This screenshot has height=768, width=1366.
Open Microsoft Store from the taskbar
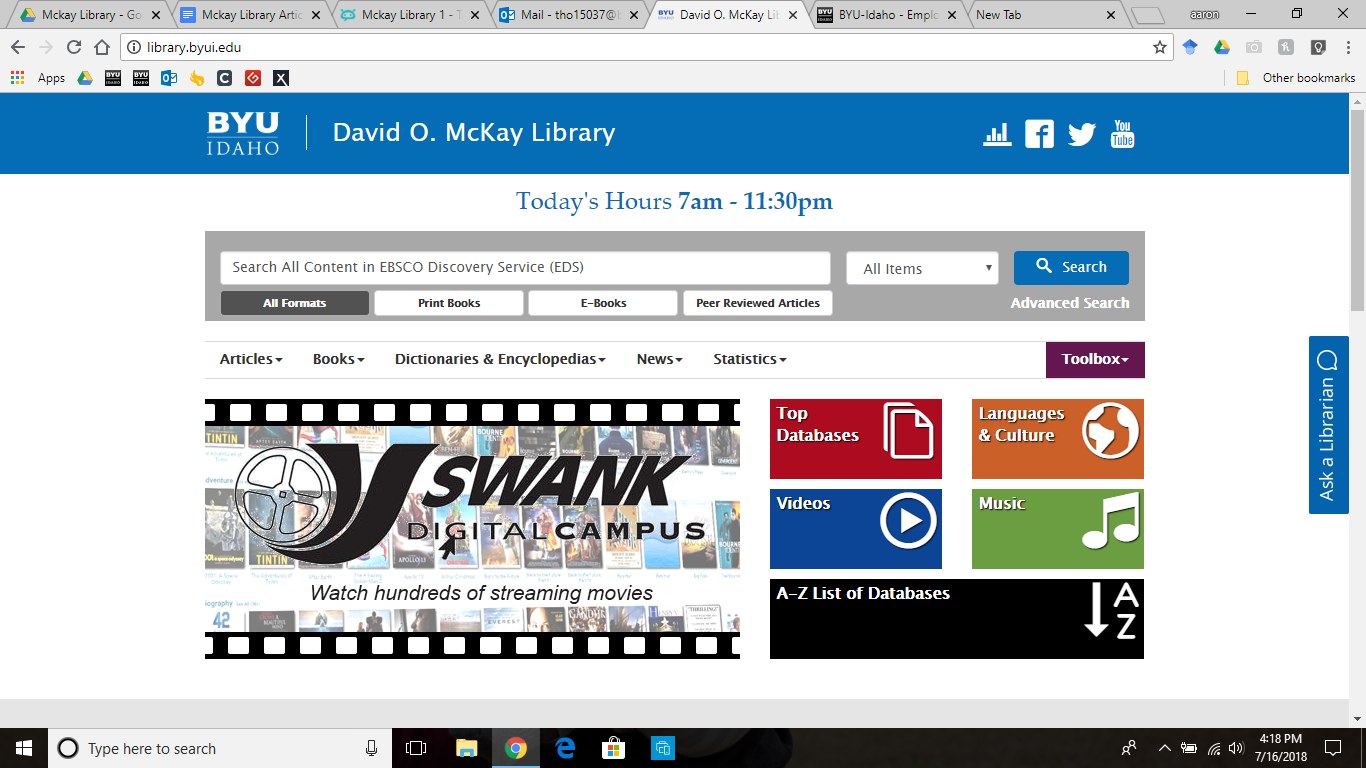614,748
